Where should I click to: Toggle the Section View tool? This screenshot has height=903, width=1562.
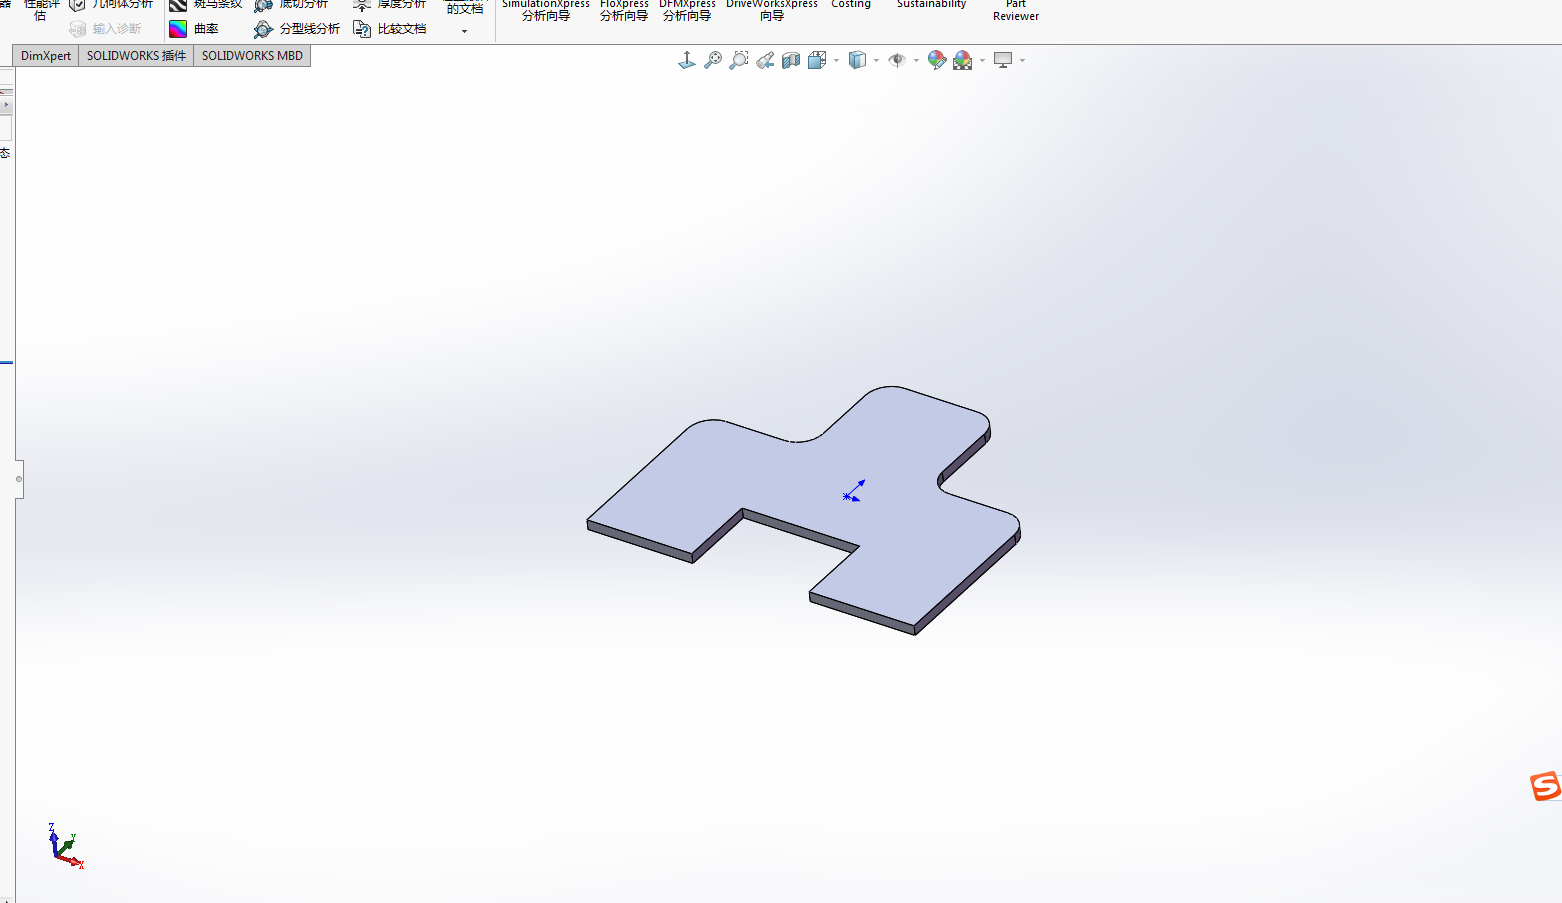click(x=791, y=61)
